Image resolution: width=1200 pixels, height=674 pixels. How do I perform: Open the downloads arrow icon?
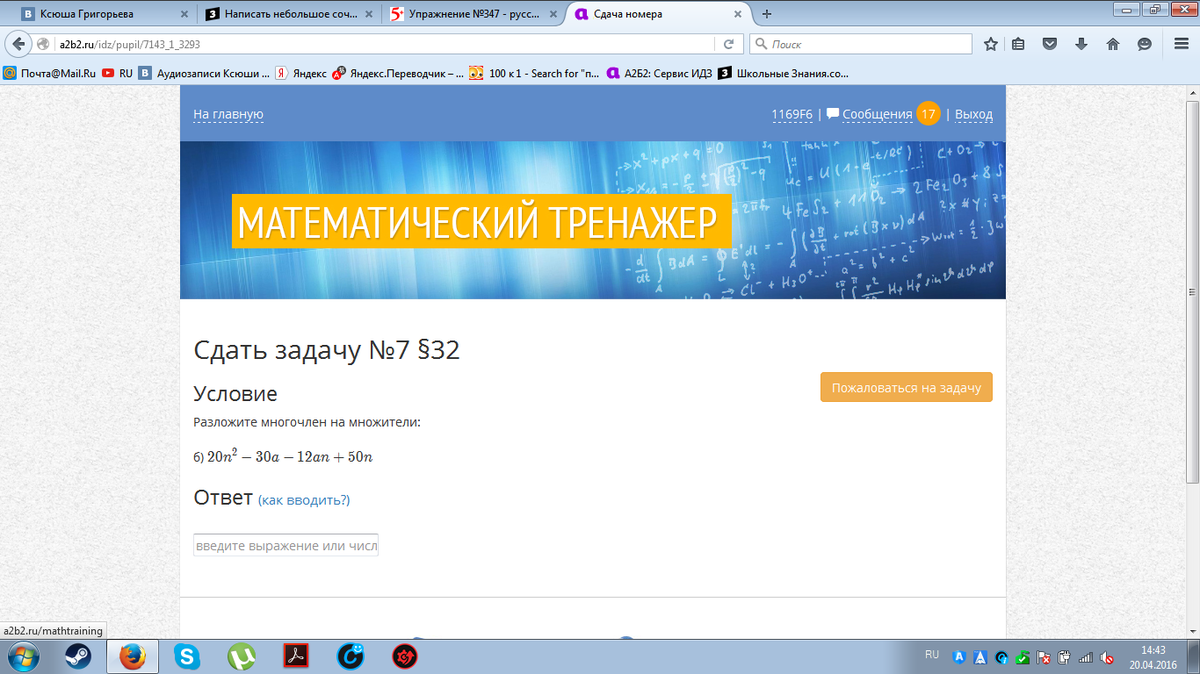coord(1081,44)
